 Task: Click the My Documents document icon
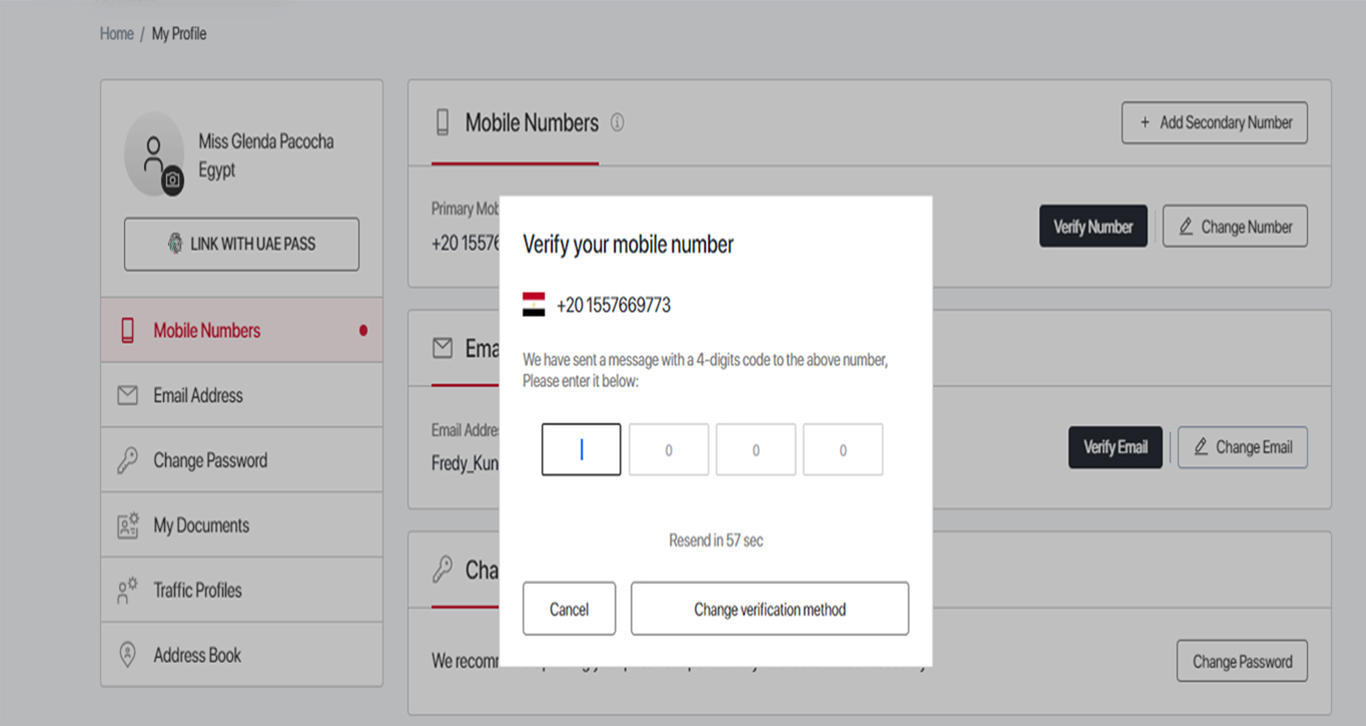(128, 525)
